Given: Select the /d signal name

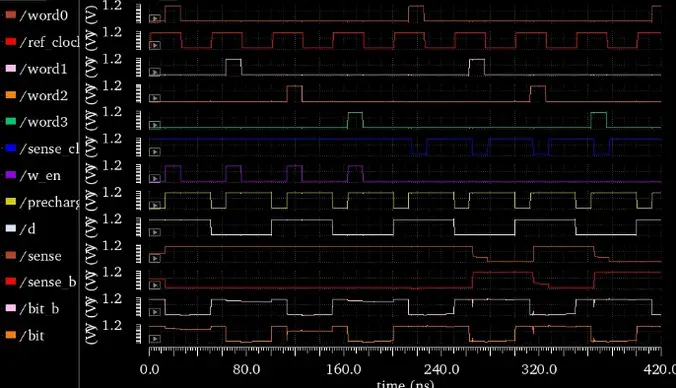Looking at the screenshot, I should [28, 229].
